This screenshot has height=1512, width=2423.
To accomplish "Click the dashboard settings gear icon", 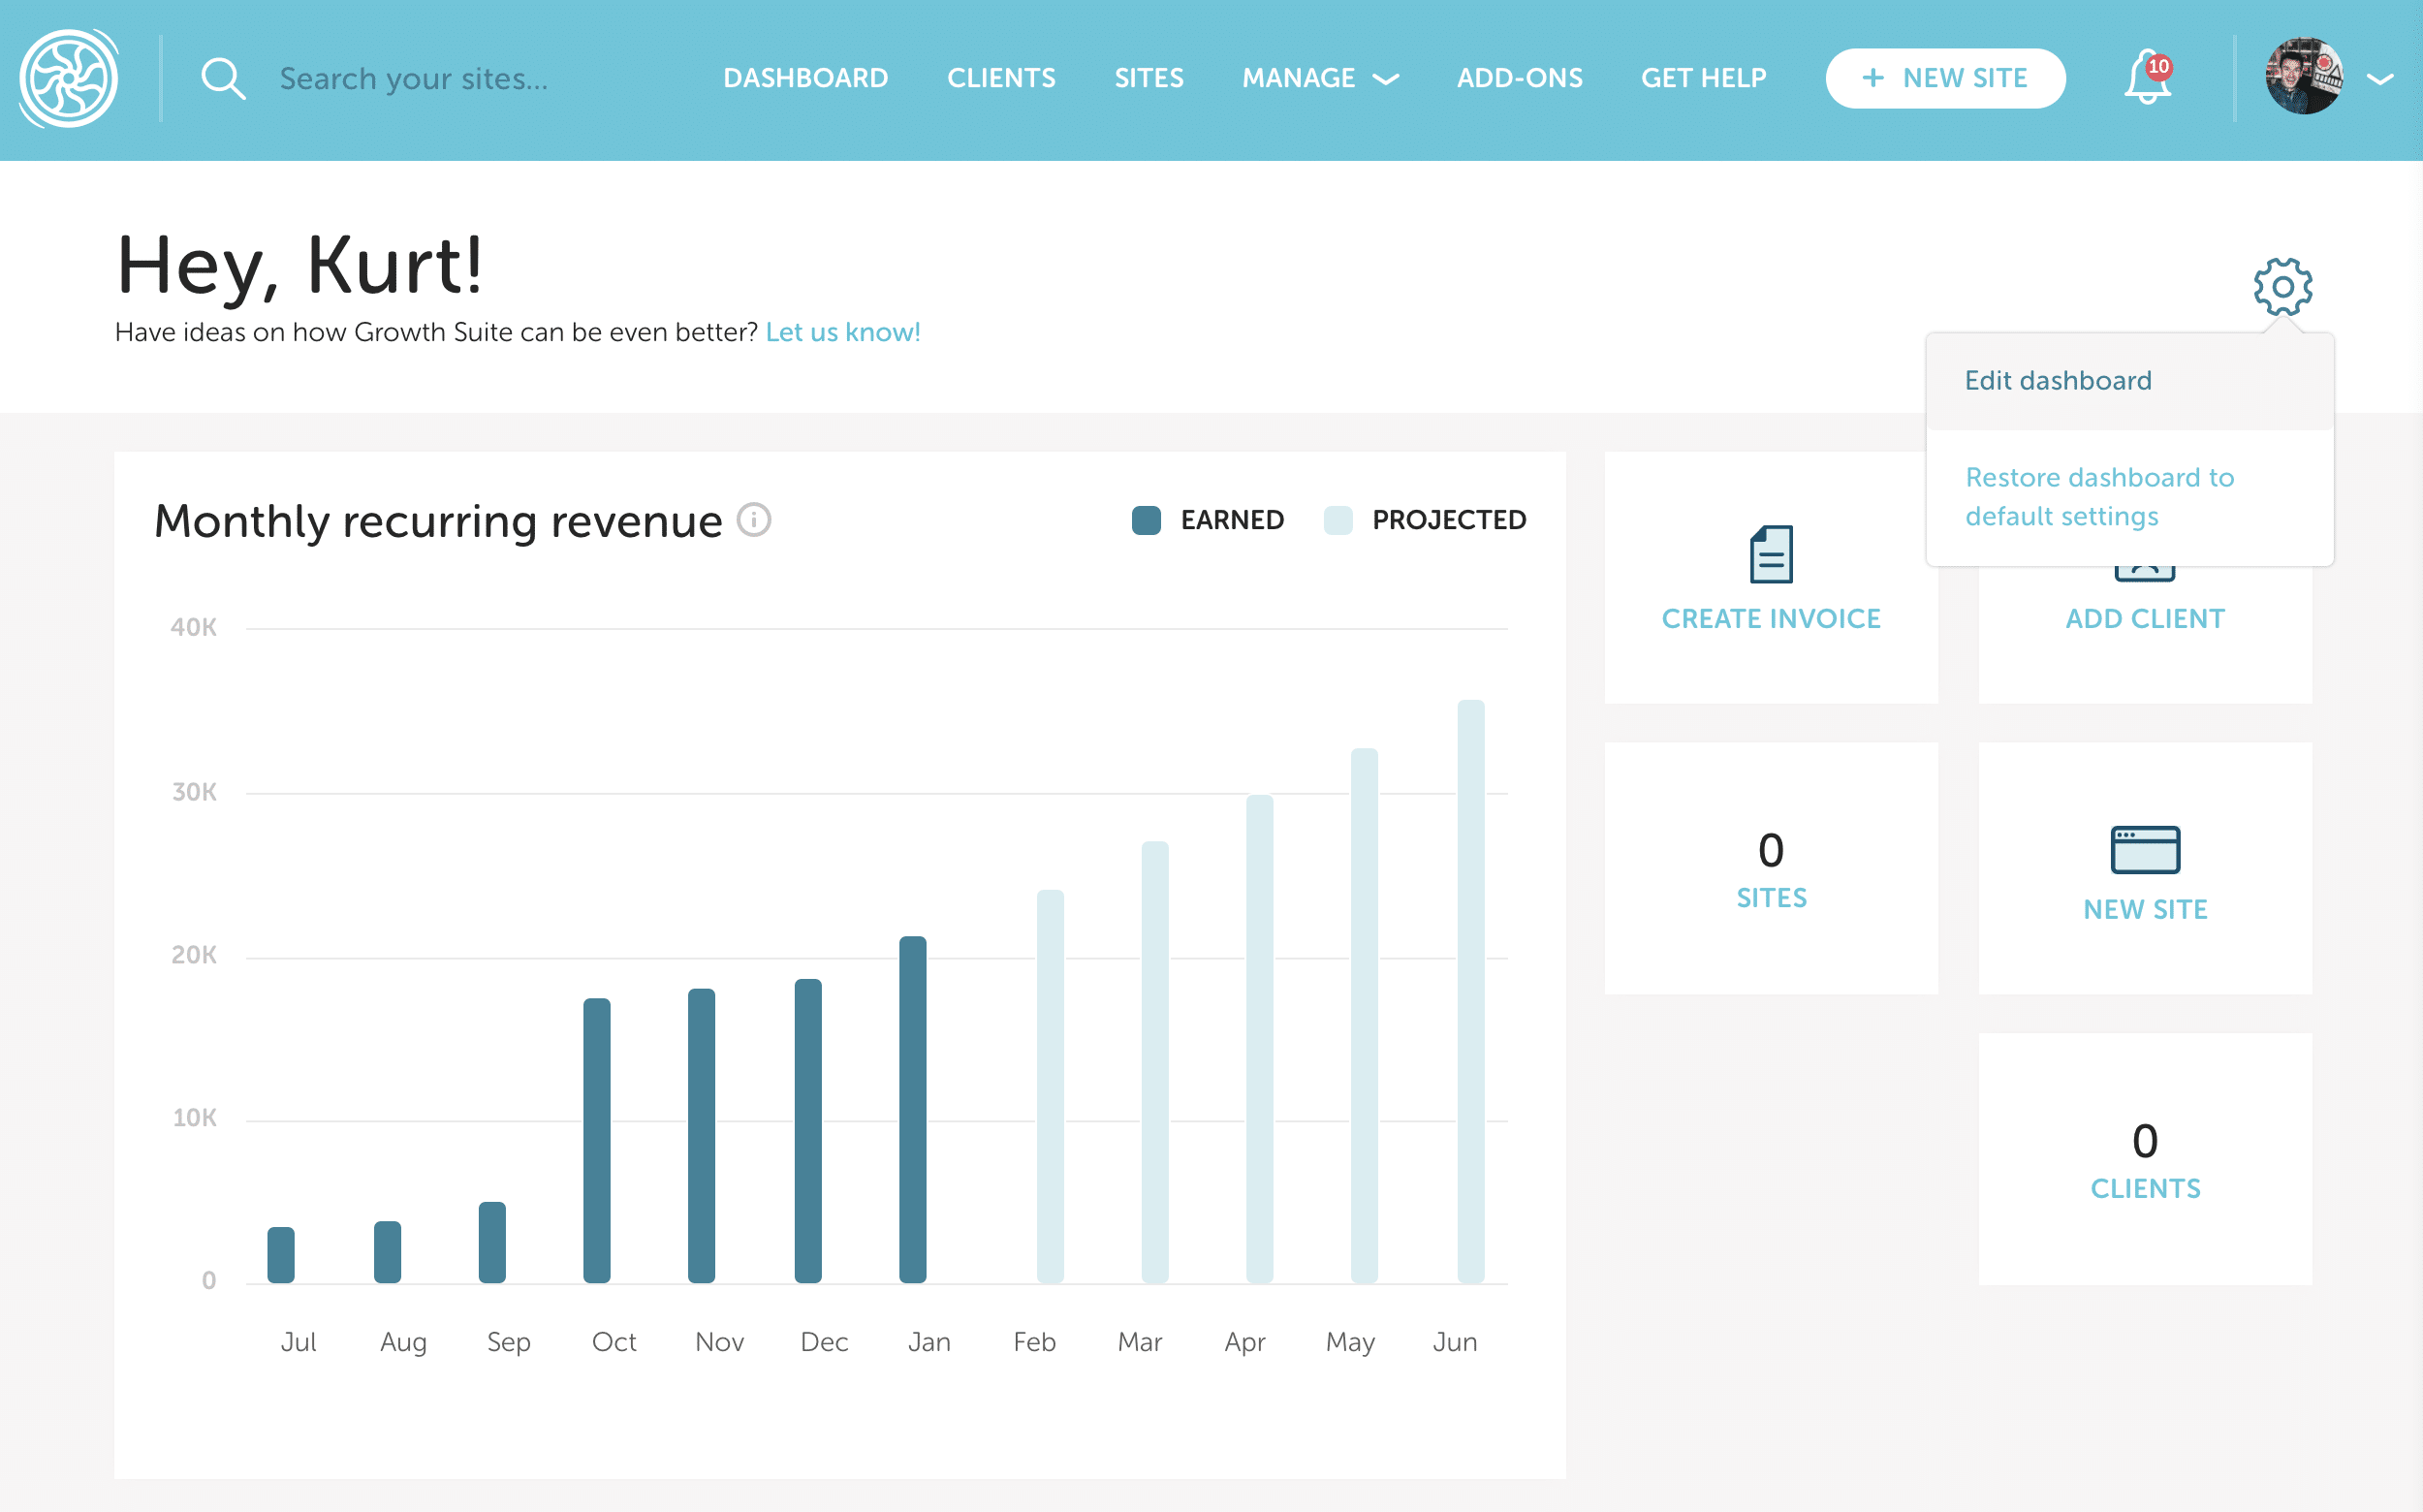I will coord(2282,287).
